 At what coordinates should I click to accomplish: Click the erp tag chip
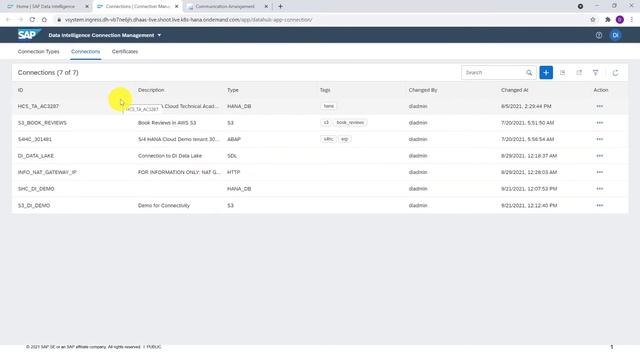pos(344,139)
